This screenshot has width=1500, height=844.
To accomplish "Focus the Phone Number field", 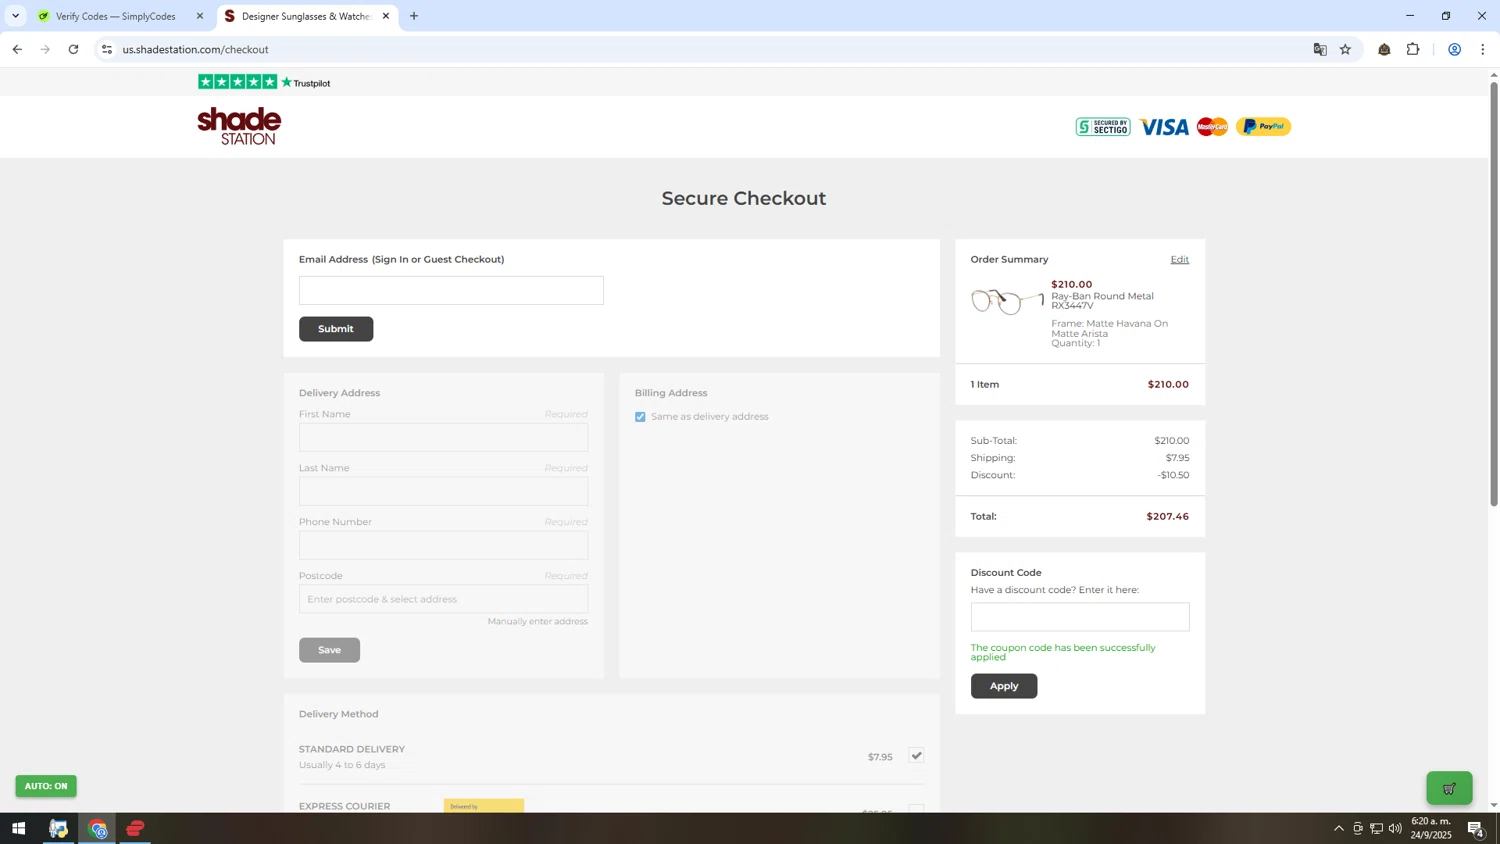I will [443, 545].
